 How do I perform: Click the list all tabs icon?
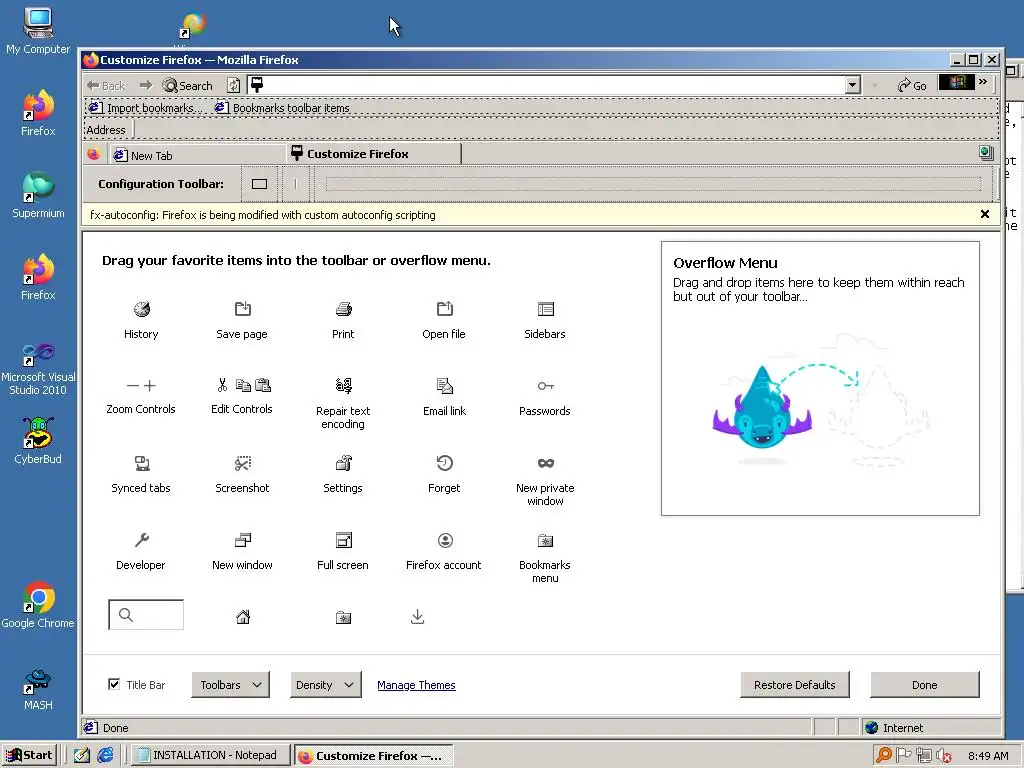tap(986, 153)
